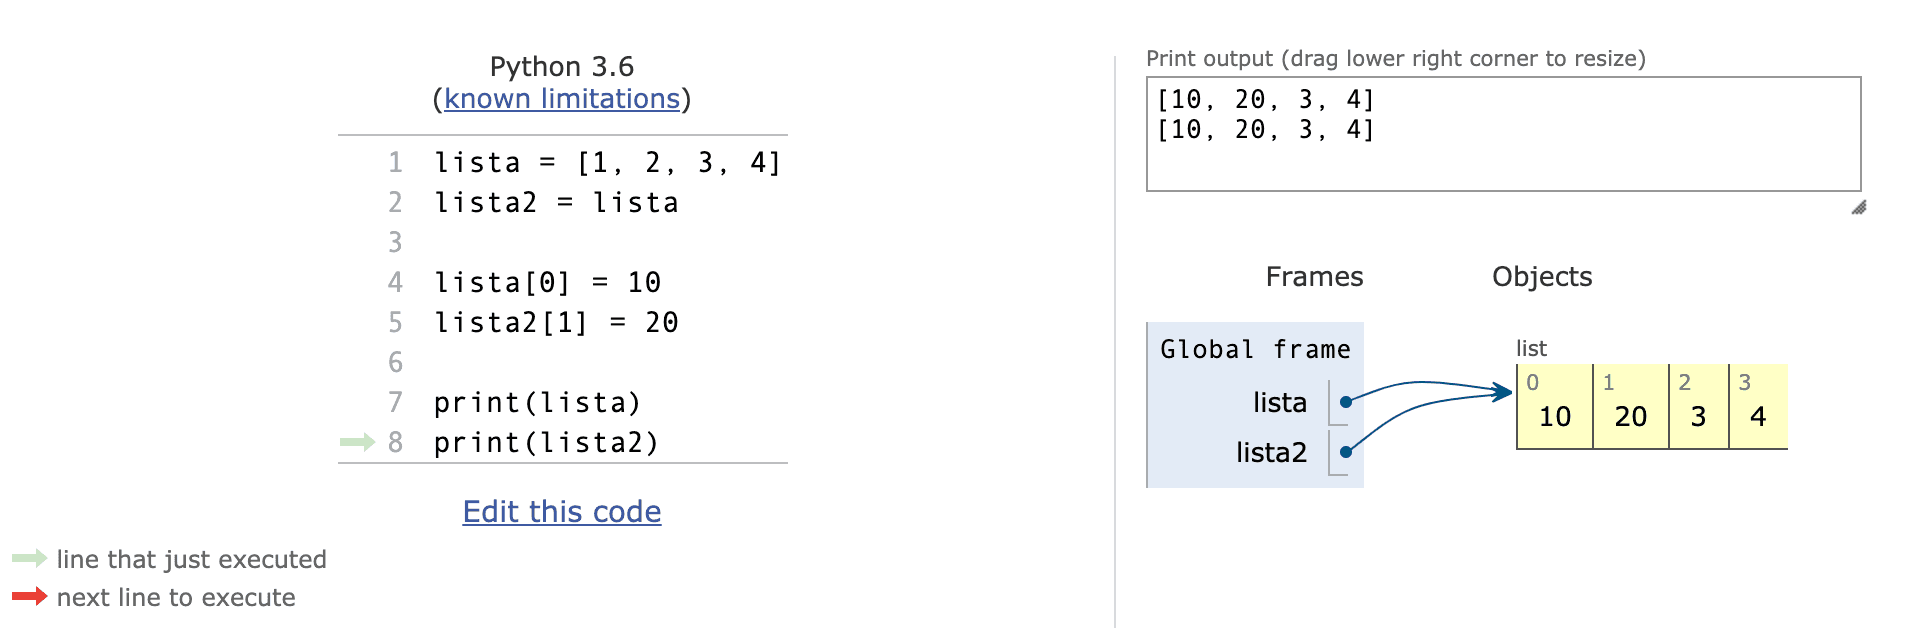Click the green legend arrow for just executed

coord(29,558)
